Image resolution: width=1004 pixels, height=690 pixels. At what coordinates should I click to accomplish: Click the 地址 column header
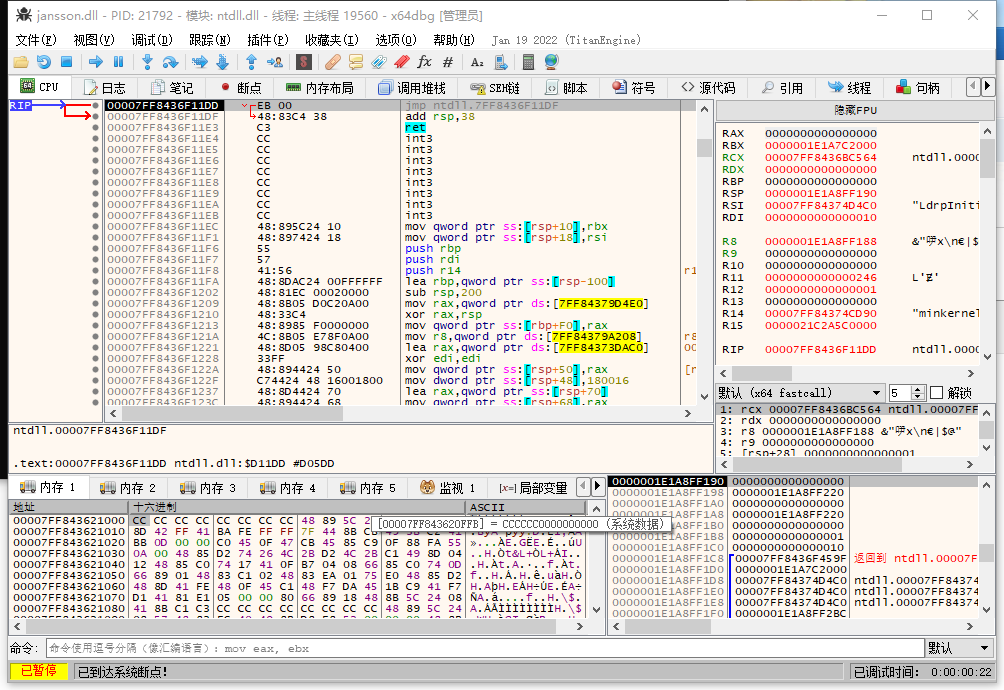coord(69,507)
